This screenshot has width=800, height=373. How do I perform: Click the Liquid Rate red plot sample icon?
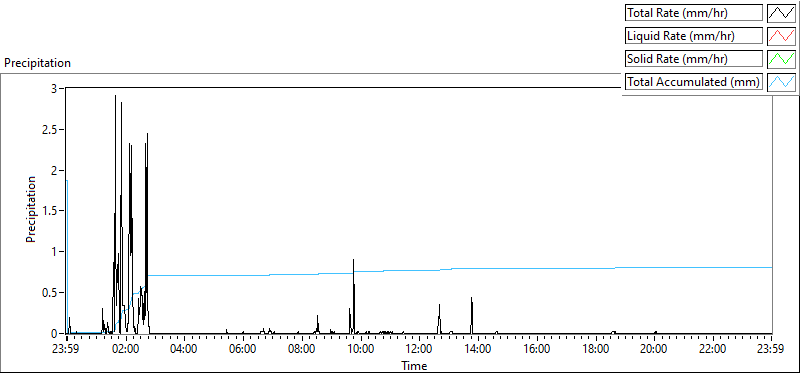click(x=782, y=36)
